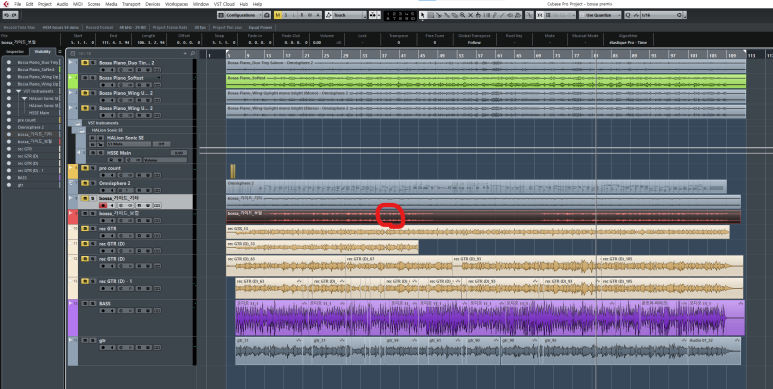Open the File menu
The height and width of the screenshot is (389, 773).
pyautogui.click(x=18, y=4)
